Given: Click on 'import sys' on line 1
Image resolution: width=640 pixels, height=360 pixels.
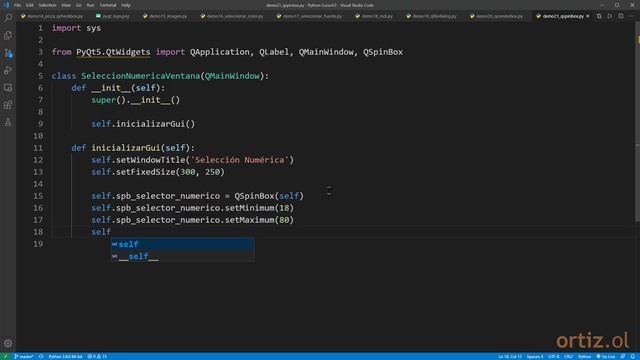Looking at the screenshot, I should point(76,28).
